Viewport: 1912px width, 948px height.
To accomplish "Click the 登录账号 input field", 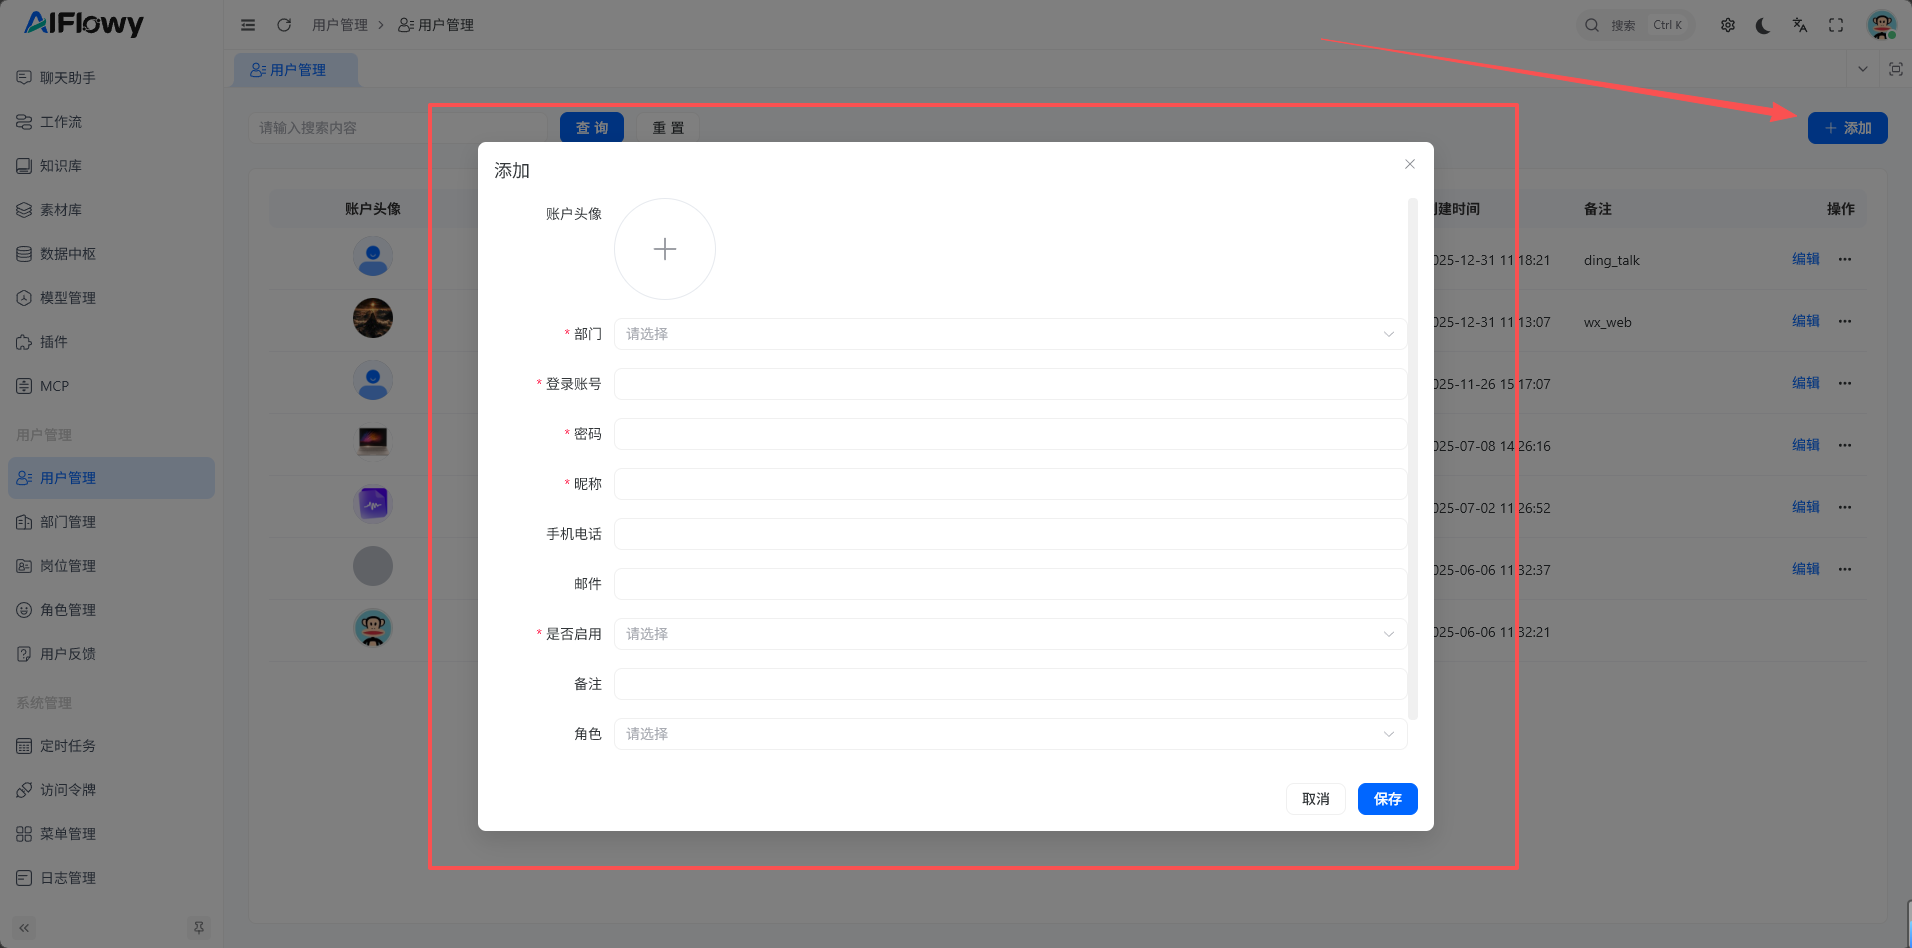I will point(1010,384).
